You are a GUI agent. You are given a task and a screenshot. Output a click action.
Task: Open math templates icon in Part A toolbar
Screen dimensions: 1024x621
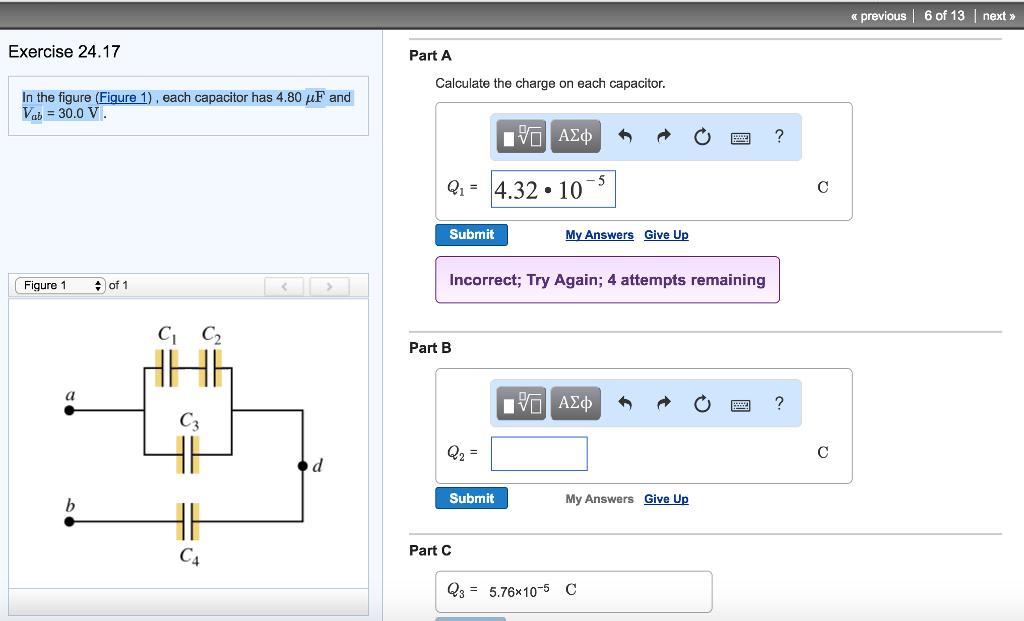coord(521,136)
